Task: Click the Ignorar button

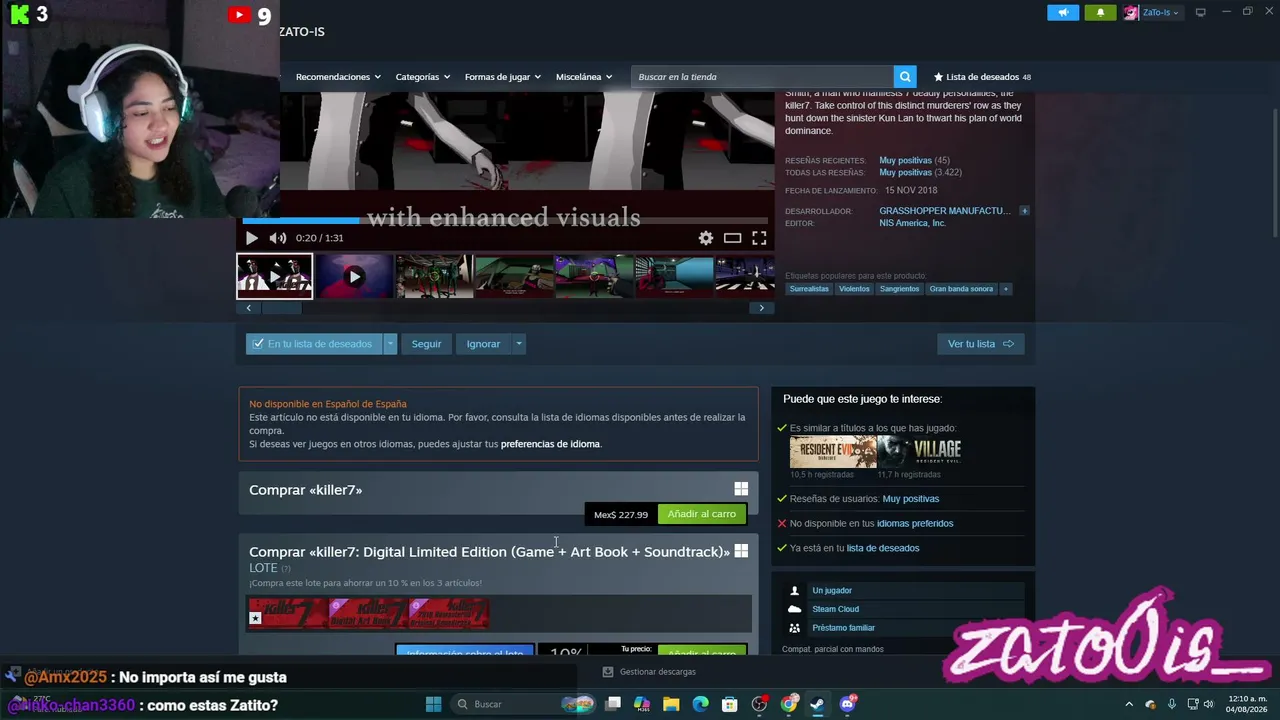Action: 483,344
